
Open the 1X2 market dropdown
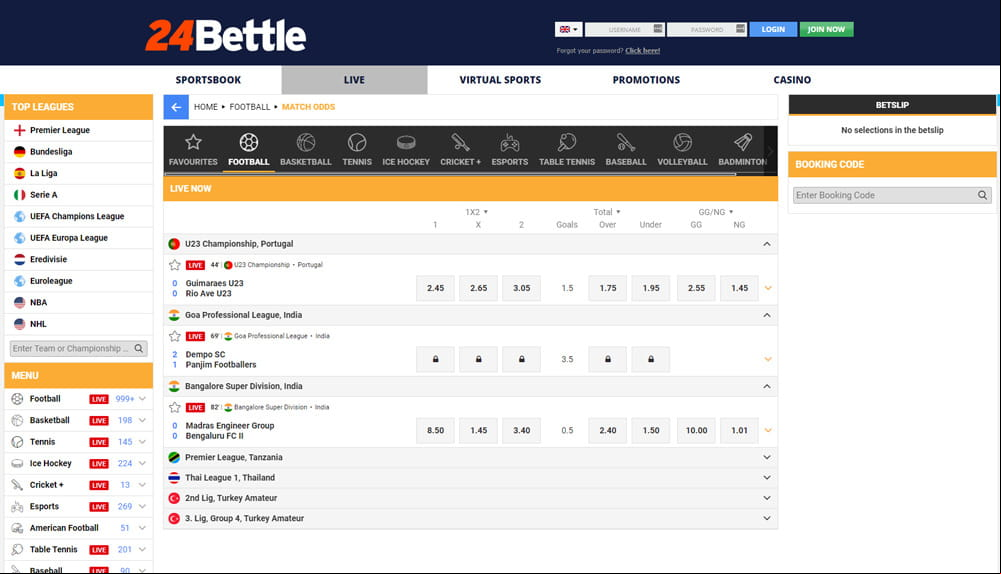point(476,212)
